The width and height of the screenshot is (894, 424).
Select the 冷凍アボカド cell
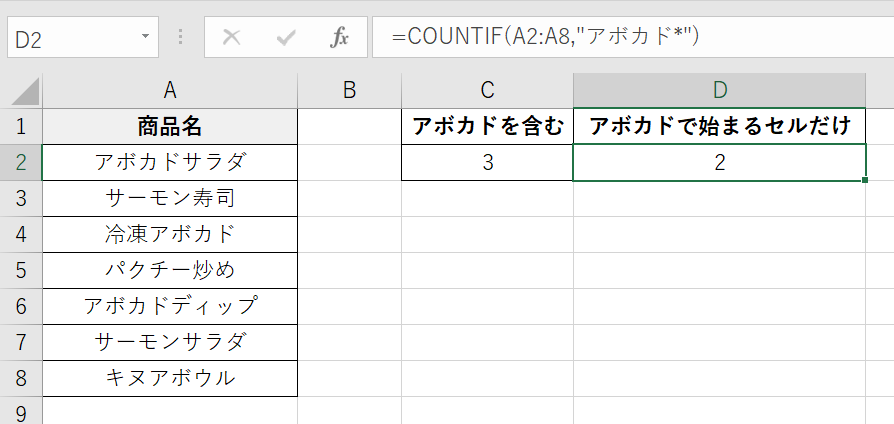(x=170, y=234)
